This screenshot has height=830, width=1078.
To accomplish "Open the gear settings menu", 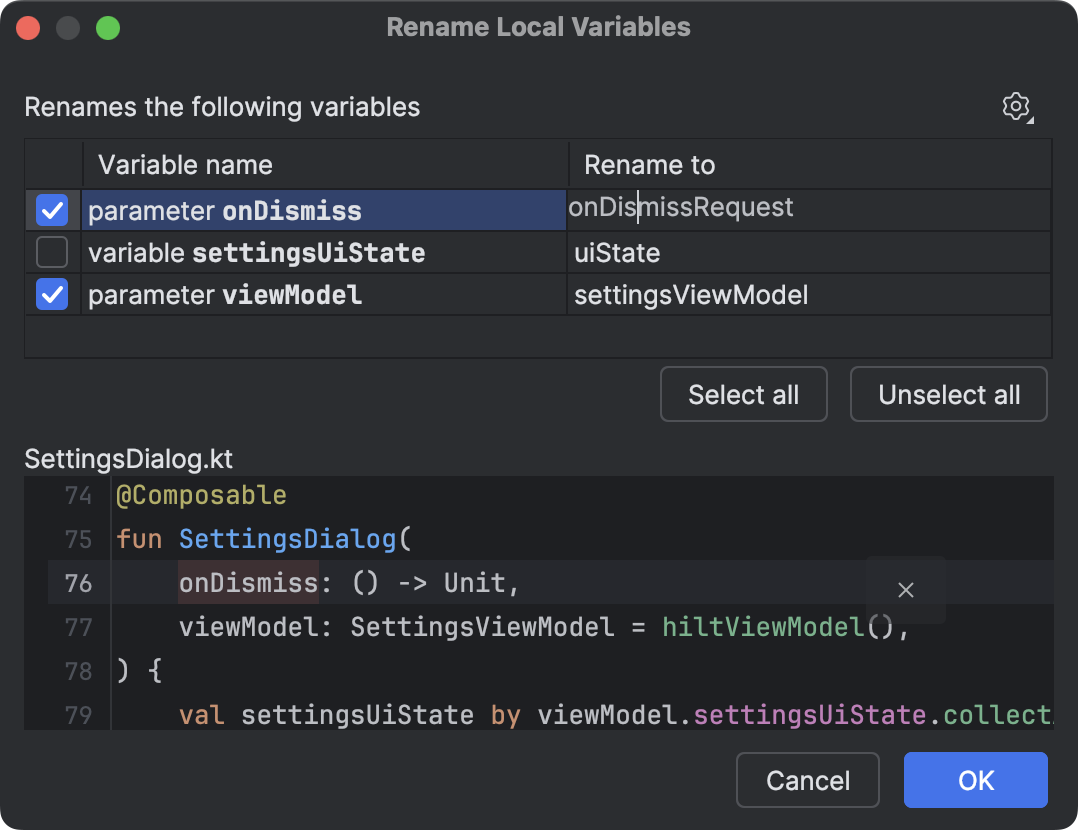I will click(x=1016, y=106).
